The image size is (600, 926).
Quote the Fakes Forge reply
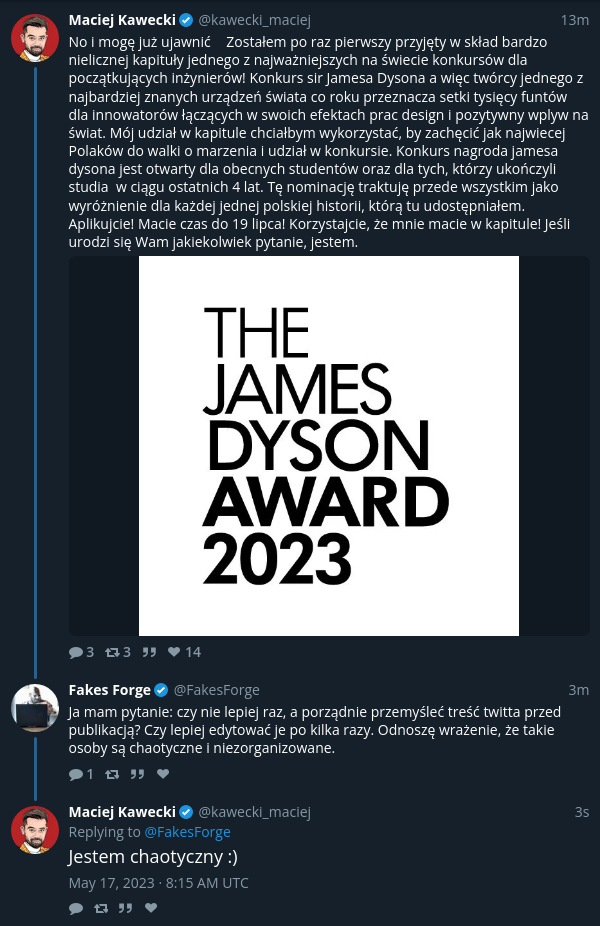pyautogui.click(x=138, y=774)
